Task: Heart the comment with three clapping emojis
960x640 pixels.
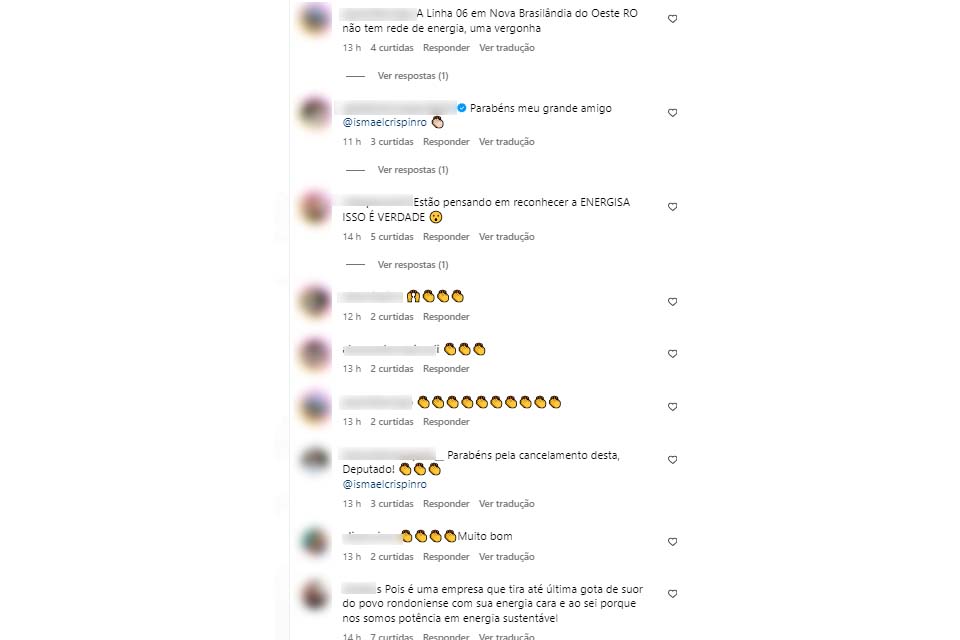Action: click(672, 354)
